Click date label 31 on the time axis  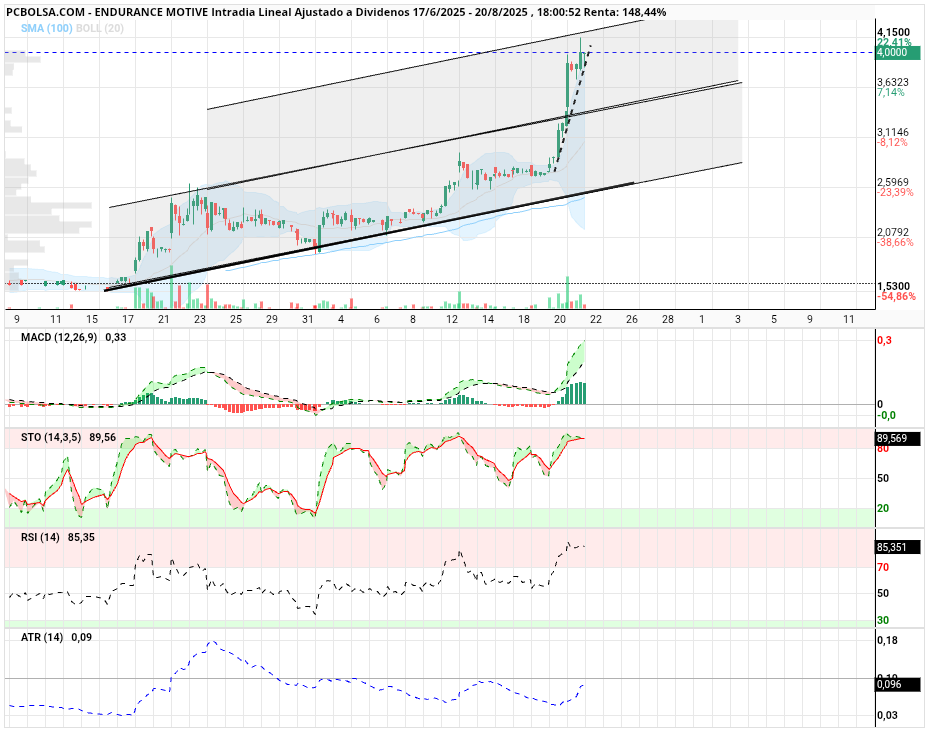307,319
